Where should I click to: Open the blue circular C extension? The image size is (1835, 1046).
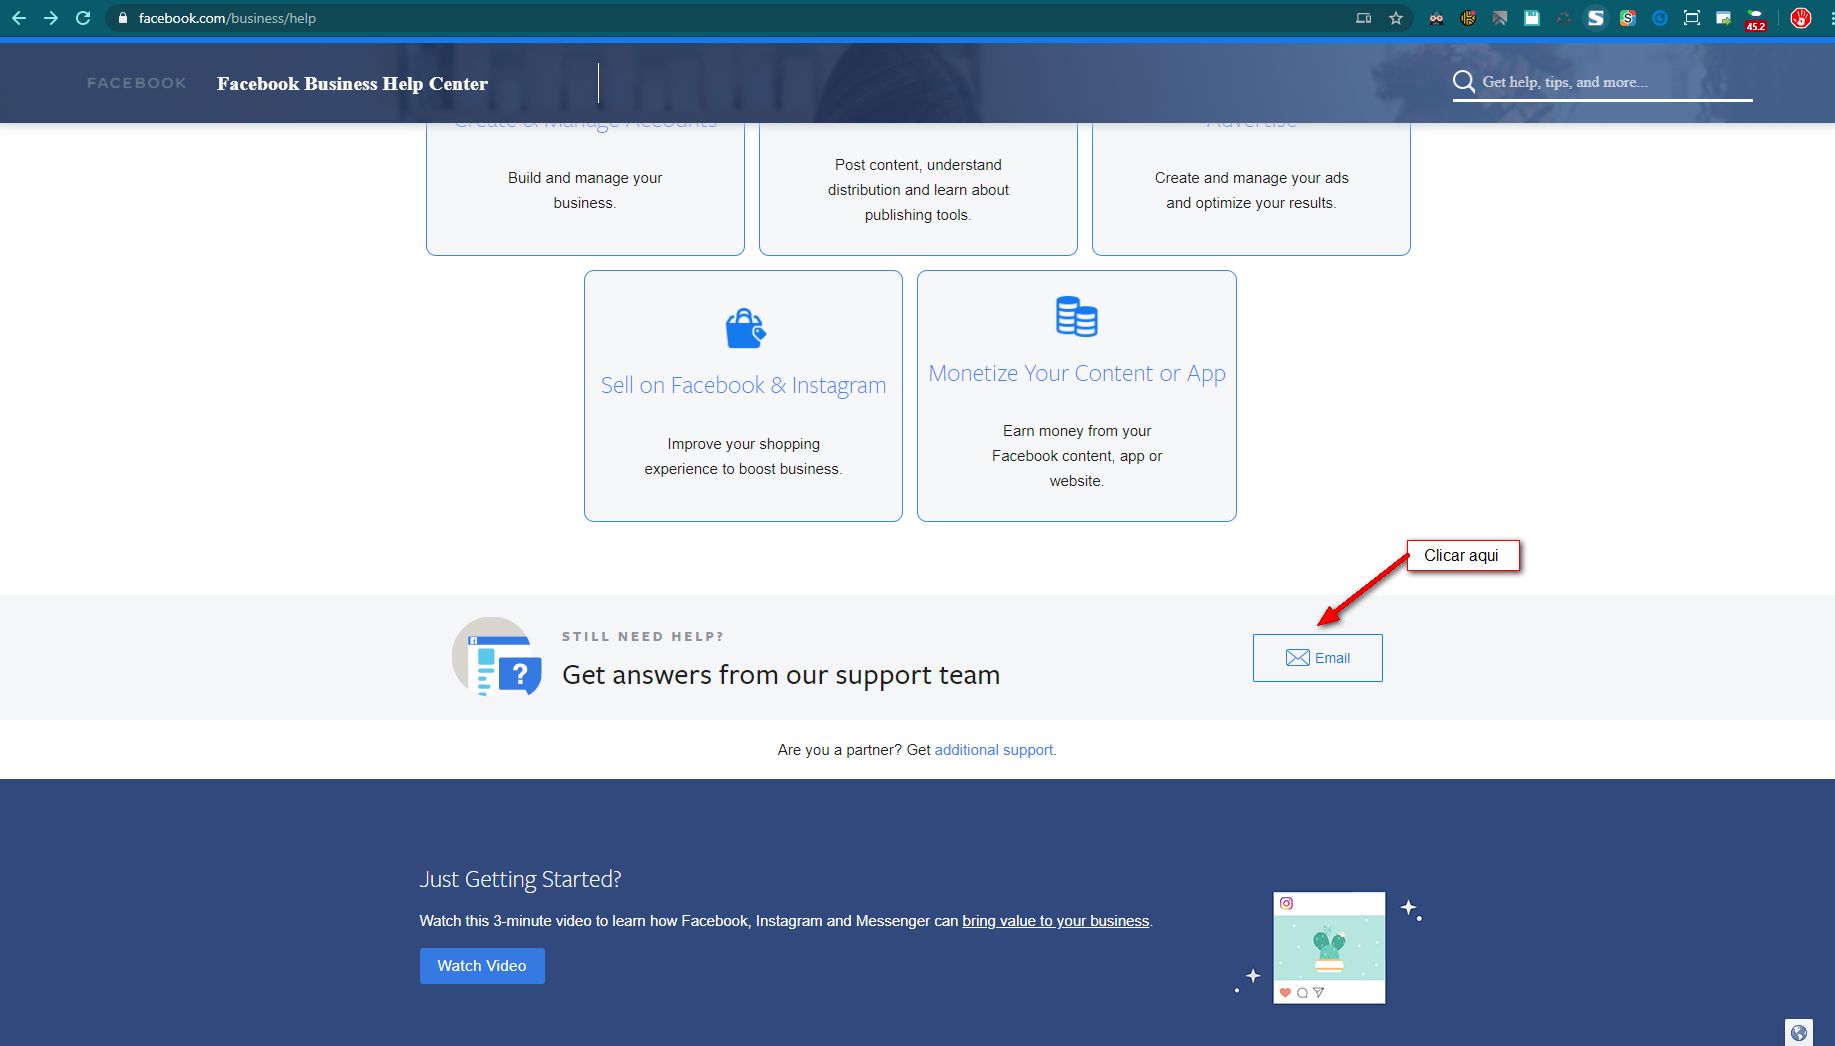tap(1660, 18)
